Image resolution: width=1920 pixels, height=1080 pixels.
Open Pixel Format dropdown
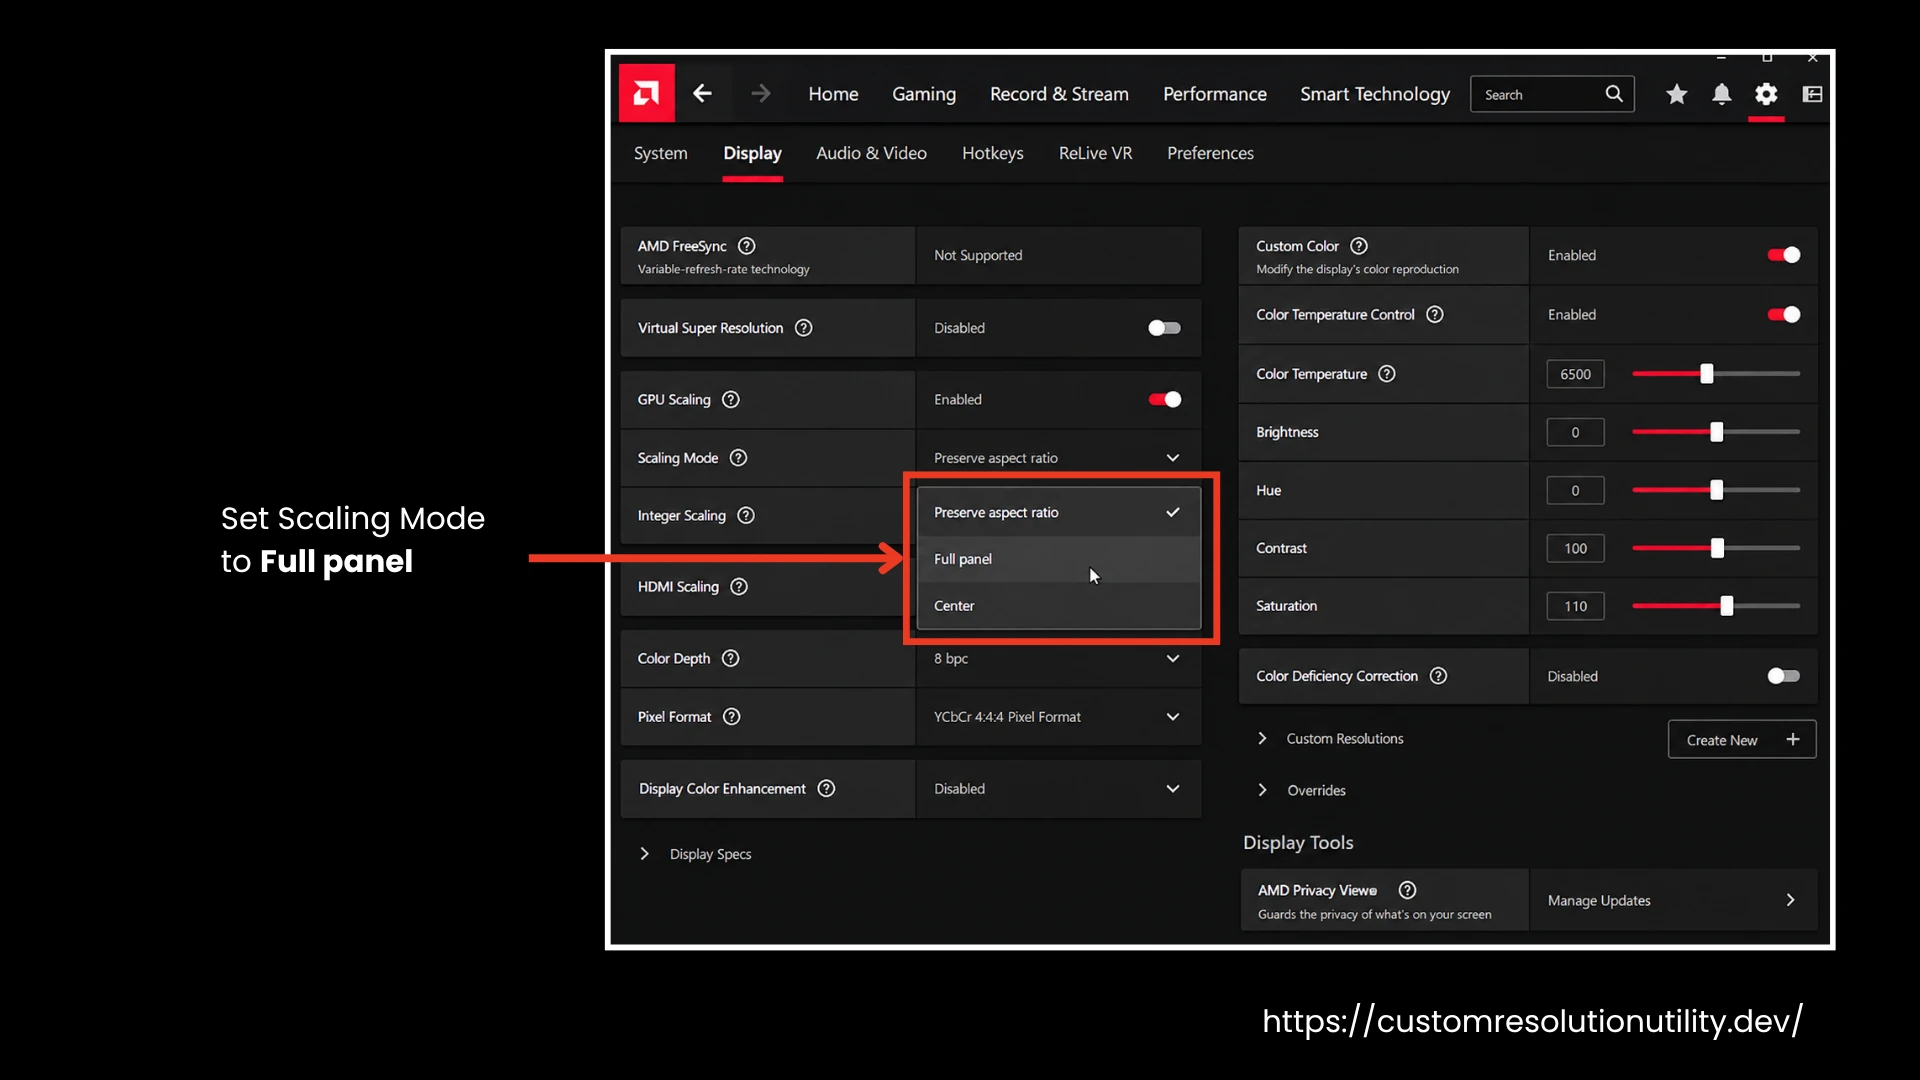click(x=1058, y=717)
